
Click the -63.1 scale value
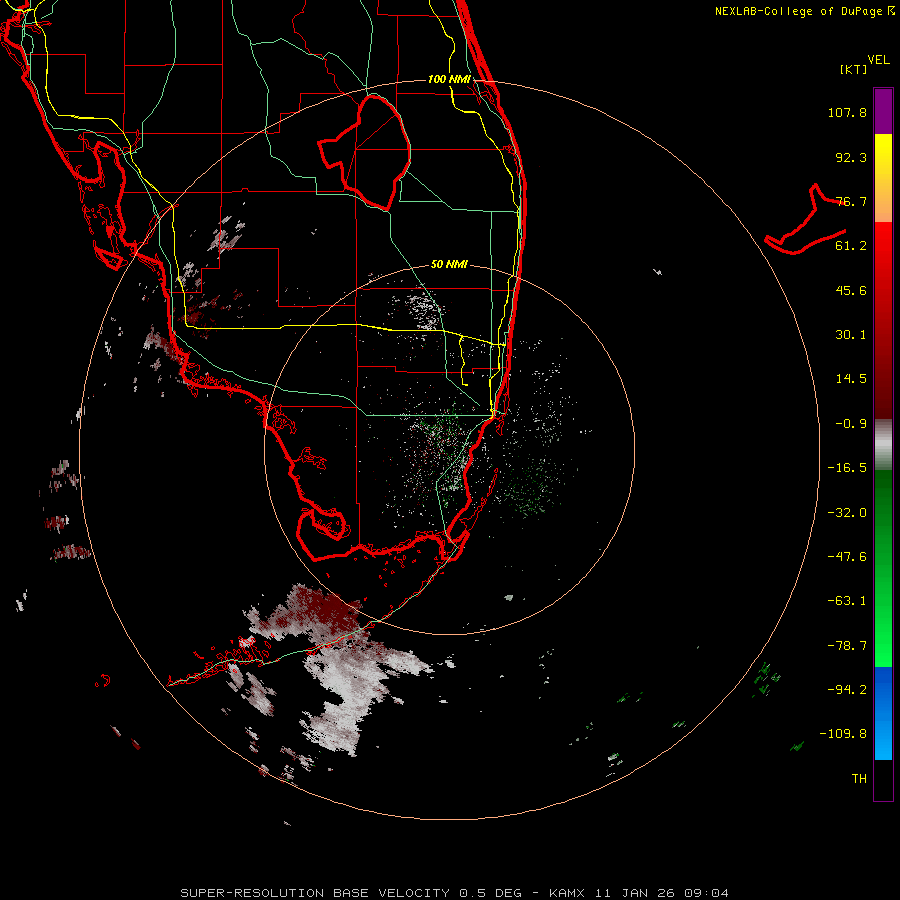pos(847,601)
